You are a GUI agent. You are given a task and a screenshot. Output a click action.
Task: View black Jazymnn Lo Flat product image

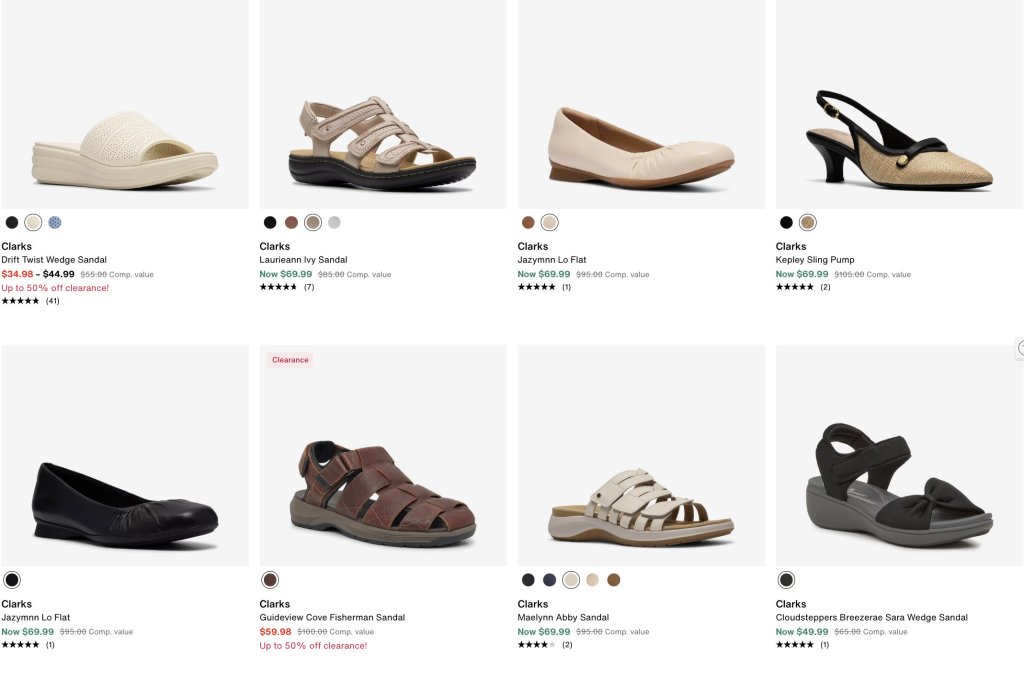click(125, 456)
